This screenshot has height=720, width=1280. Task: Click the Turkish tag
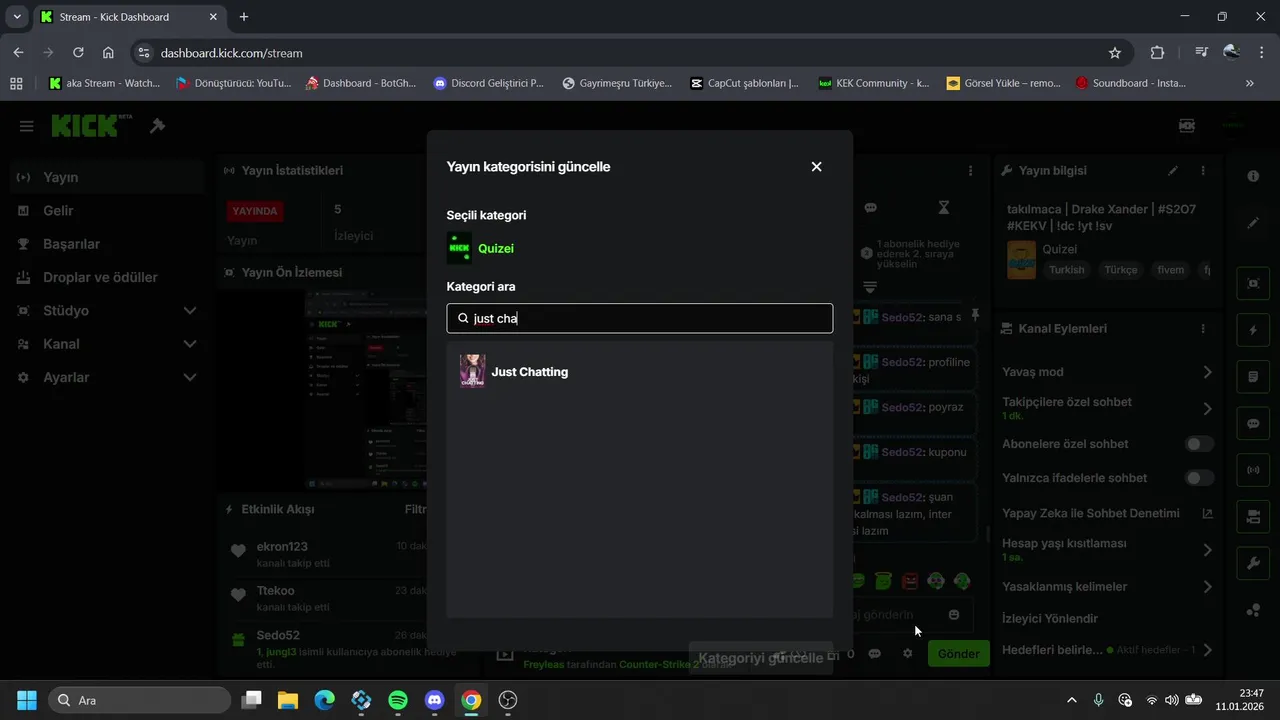point(1067,270)
